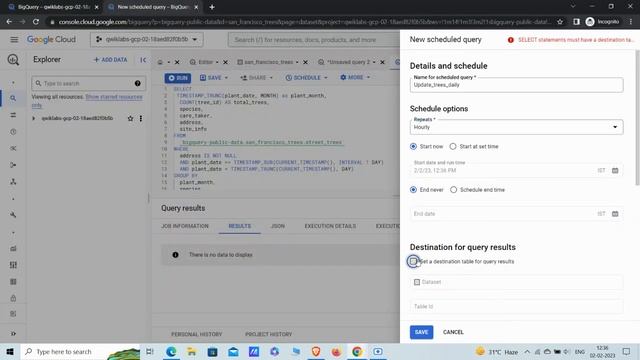The image size is (640, 360).
Task: Open the Google Cloud navigation hamburger menu
Action: (x=14, y=40)
